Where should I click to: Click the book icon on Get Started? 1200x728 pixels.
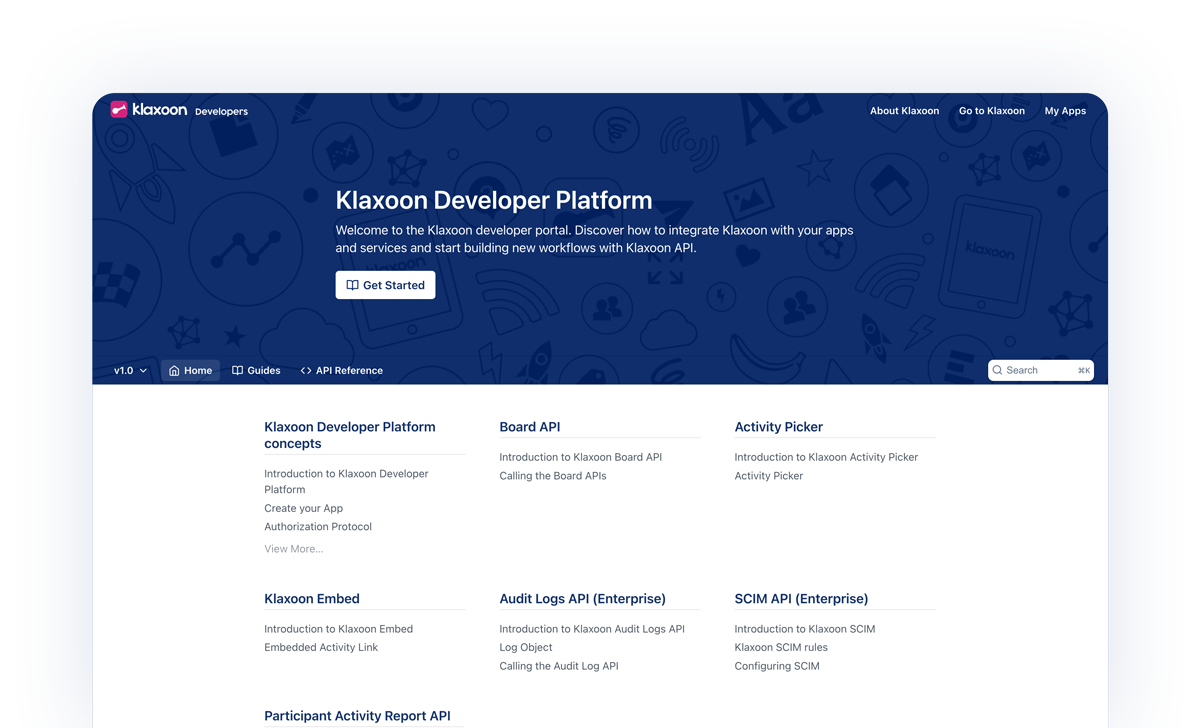coord(352,286)
